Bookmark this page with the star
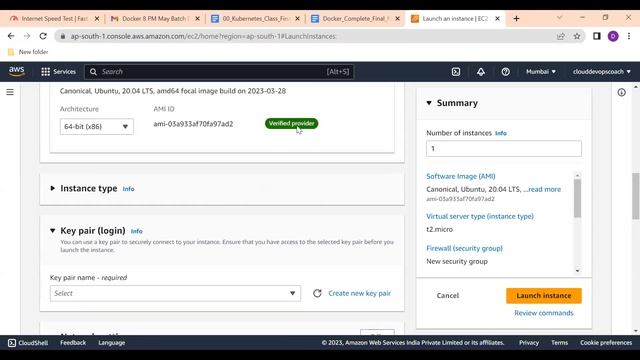640x360 pixels. (x=577, y=36)
